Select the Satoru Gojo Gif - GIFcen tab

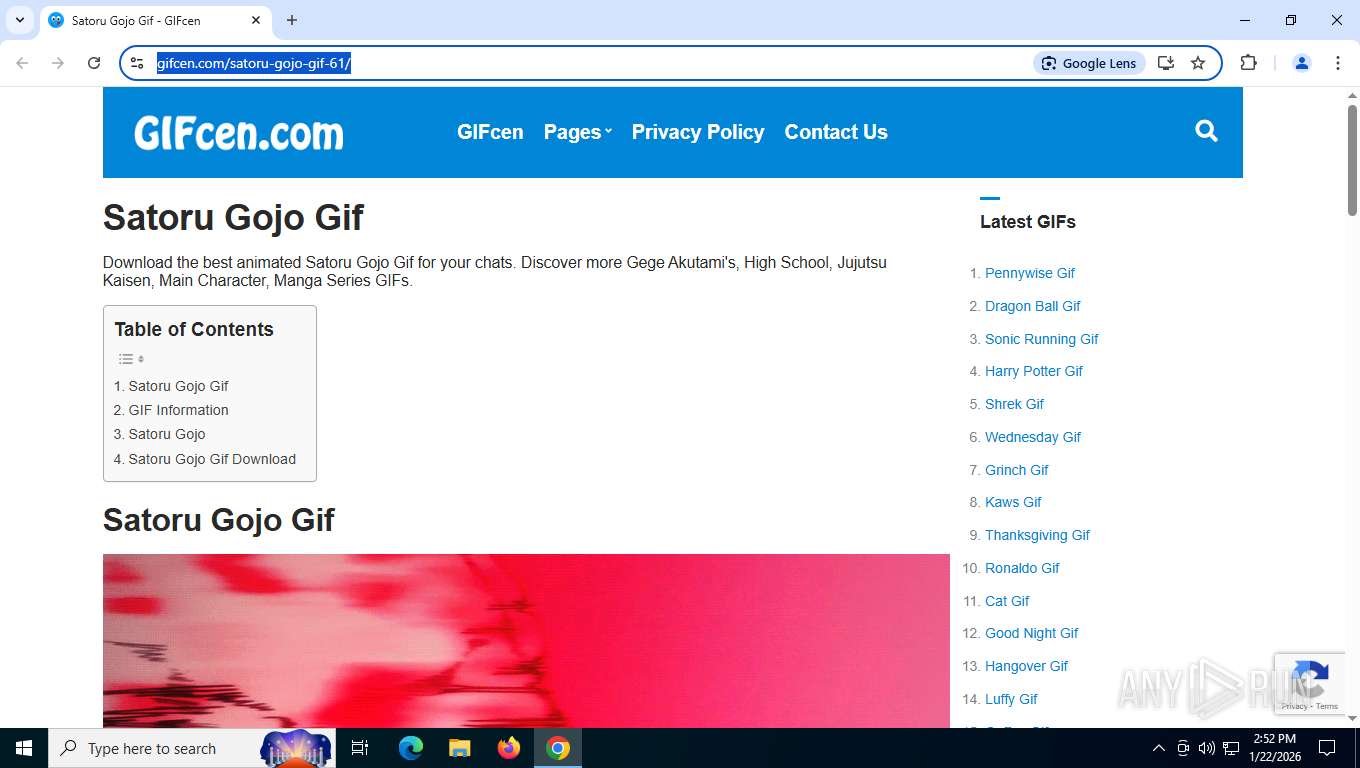tap(155, 21)
